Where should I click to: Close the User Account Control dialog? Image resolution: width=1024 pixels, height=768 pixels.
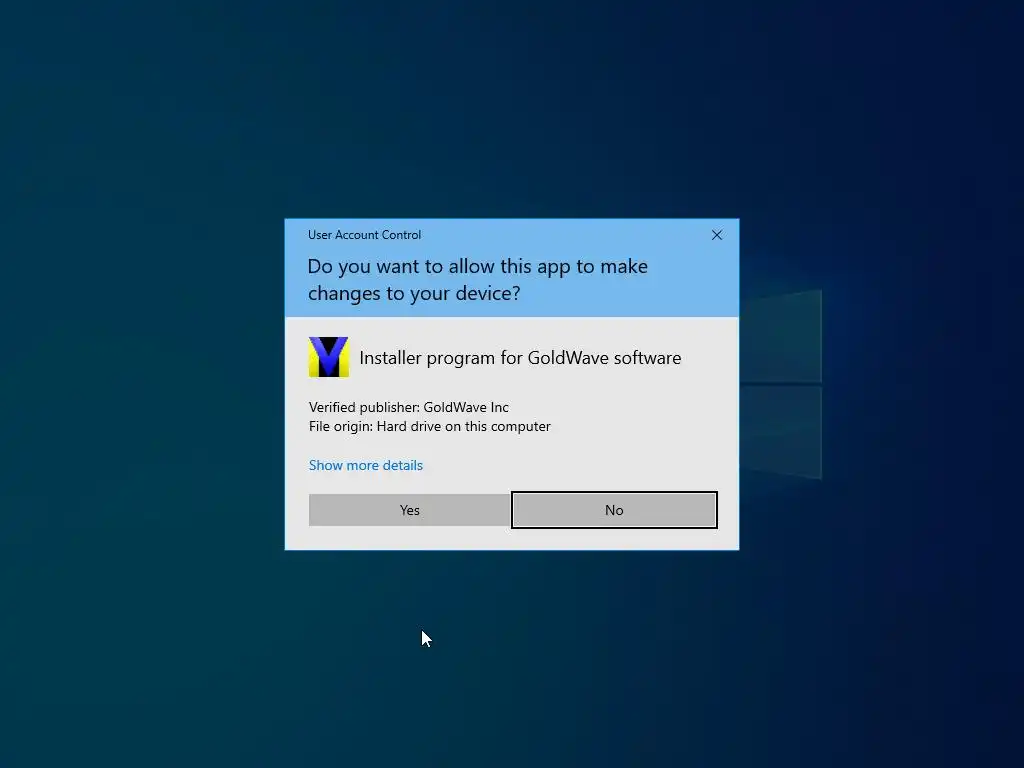[x=716, y=235]
